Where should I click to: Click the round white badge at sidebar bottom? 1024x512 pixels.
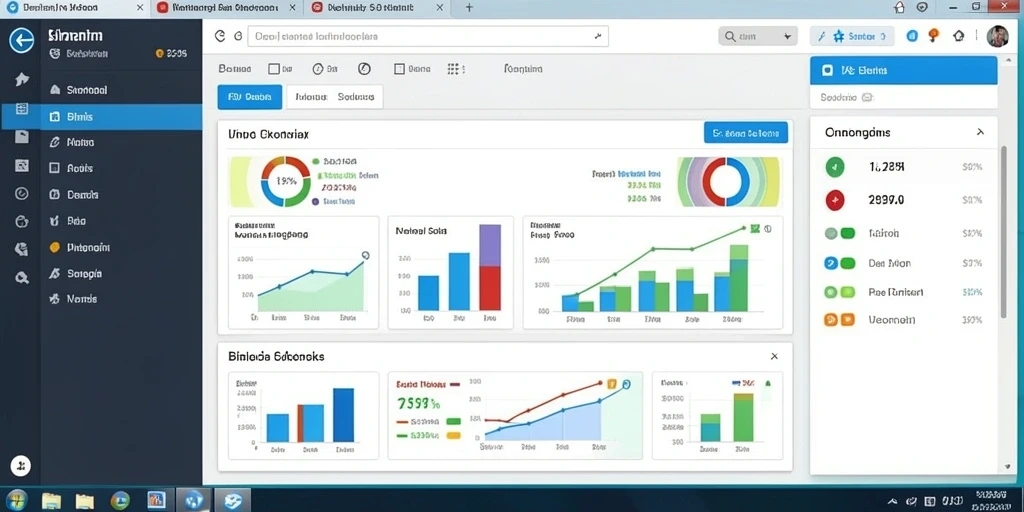tap(21, 466)
